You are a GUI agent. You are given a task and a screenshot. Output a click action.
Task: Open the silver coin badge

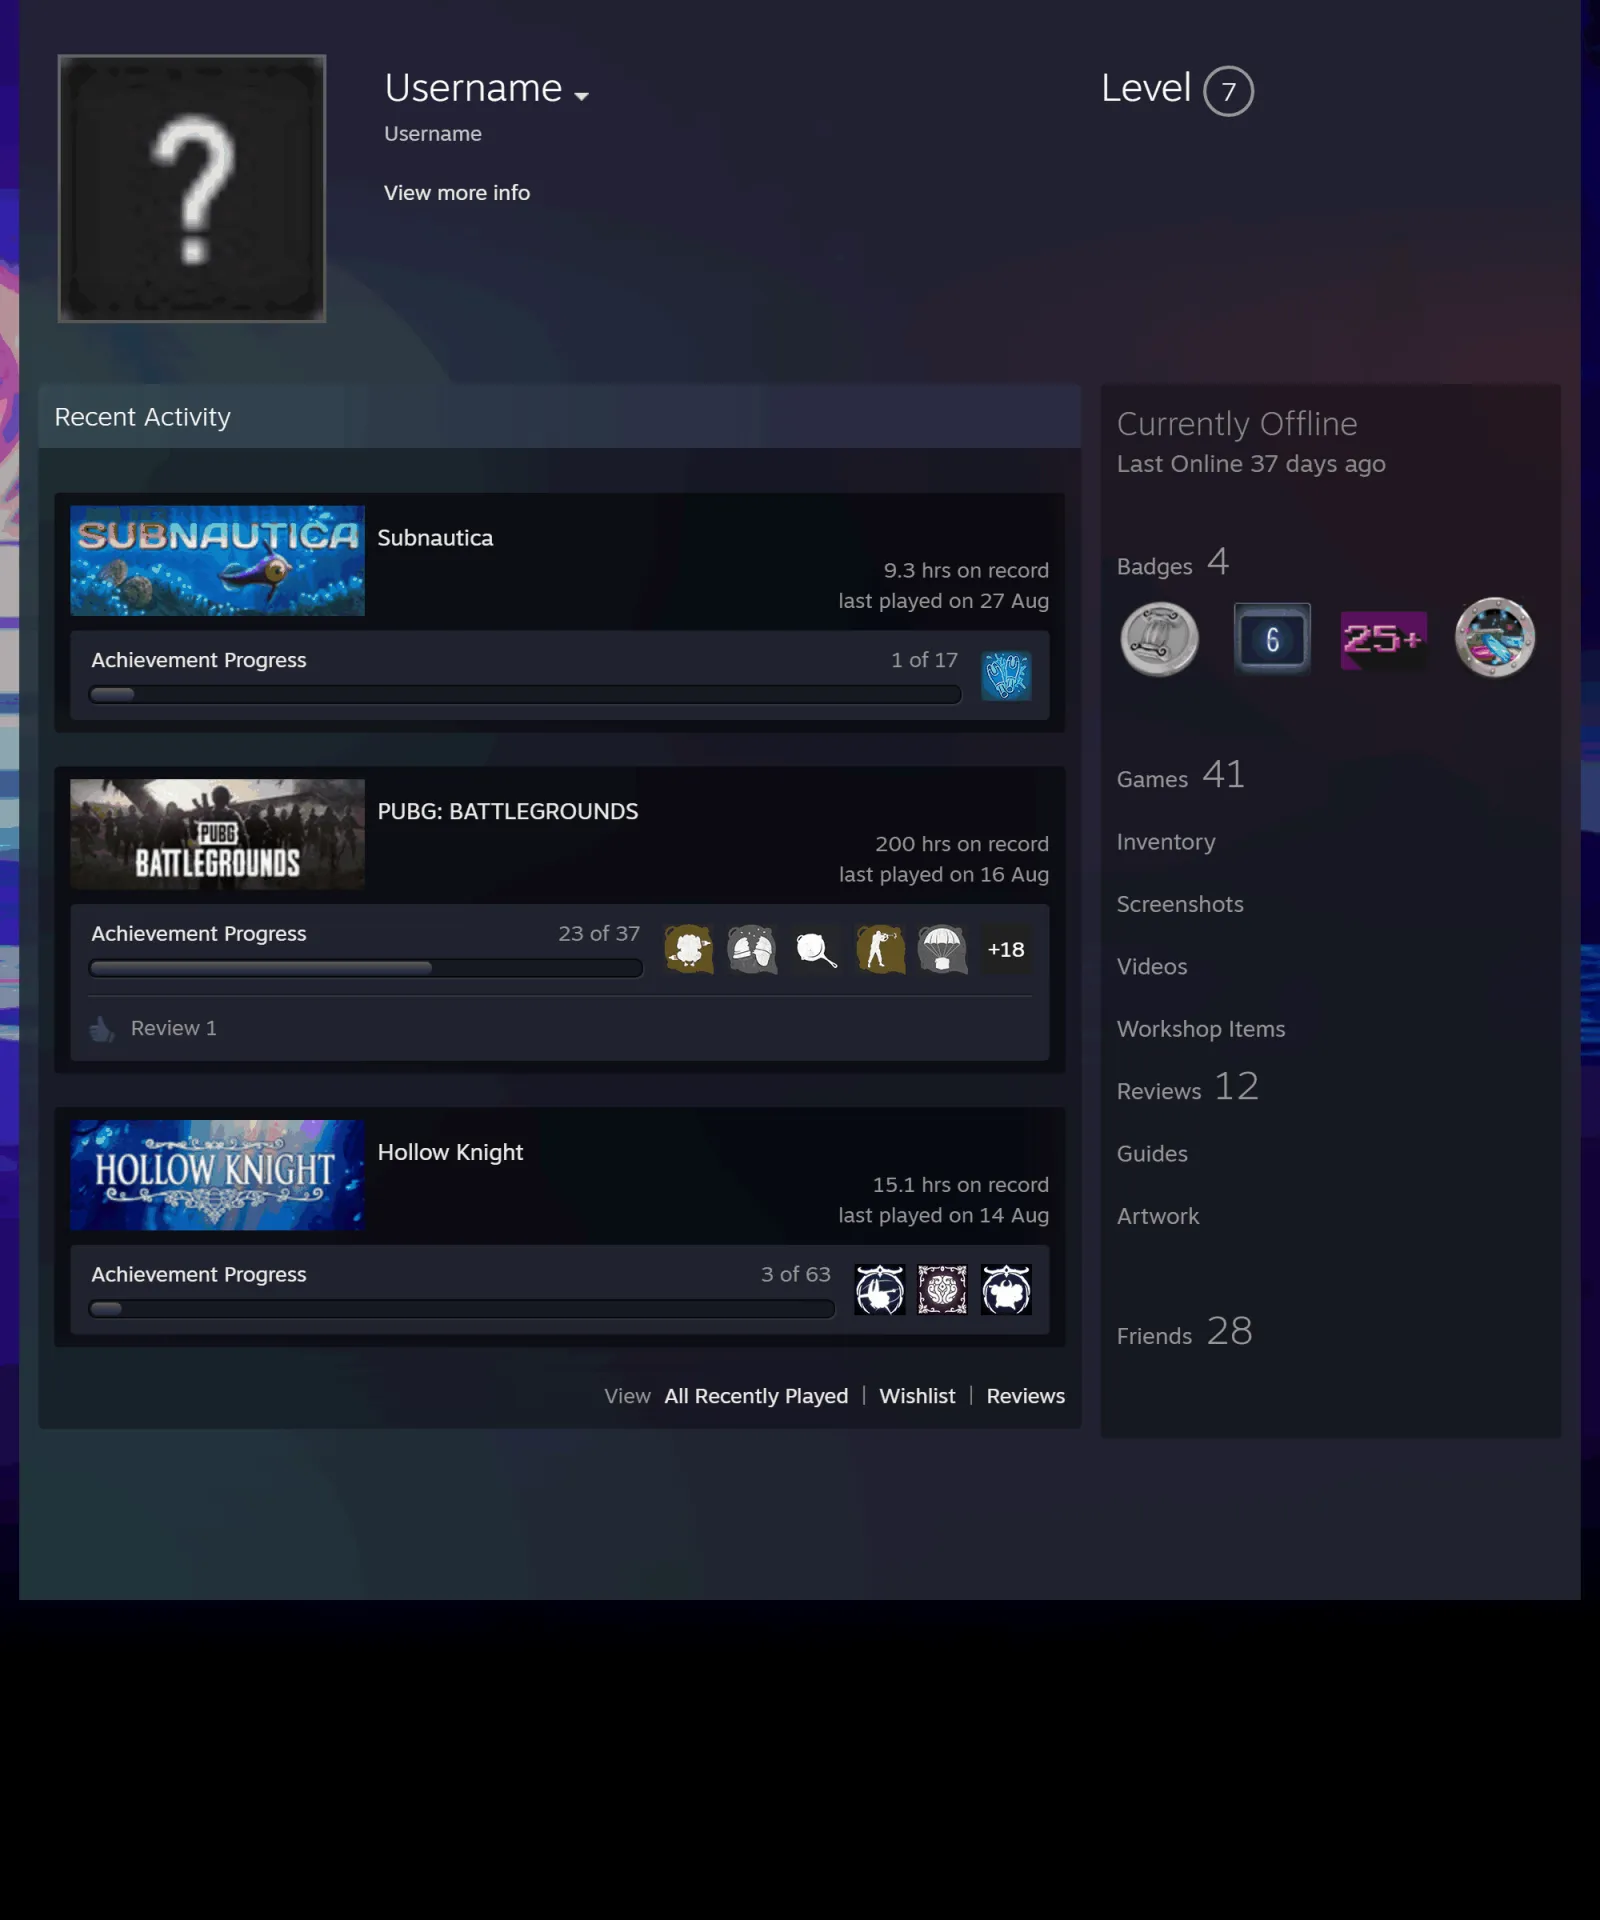tap(1159, 639)
